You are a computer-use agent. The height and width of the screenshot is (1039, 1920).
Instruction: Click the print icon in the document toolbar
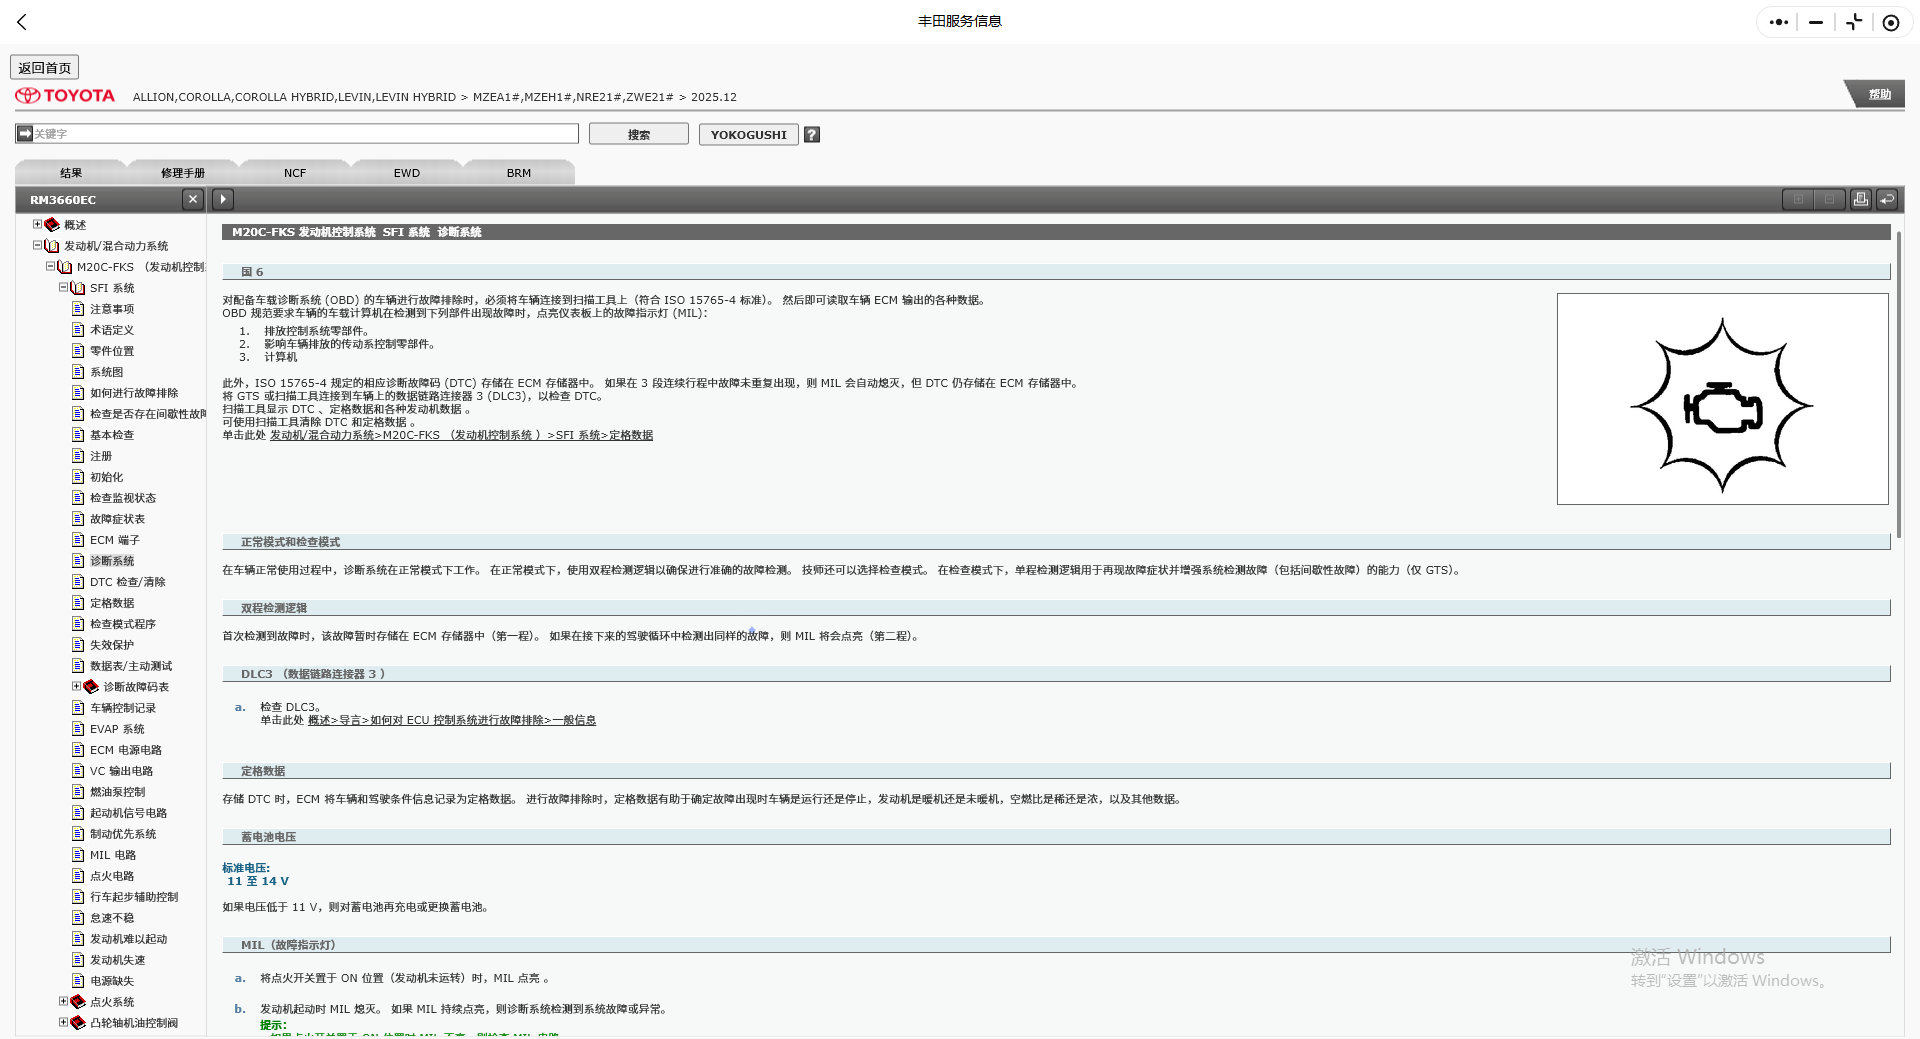tap(1860, 199)
